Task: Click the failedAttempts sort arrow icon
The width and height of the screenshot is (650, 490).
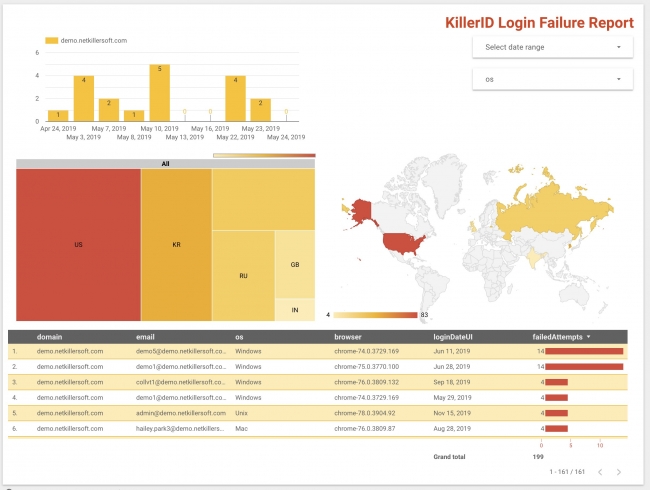Action: [x=589, y=337]
